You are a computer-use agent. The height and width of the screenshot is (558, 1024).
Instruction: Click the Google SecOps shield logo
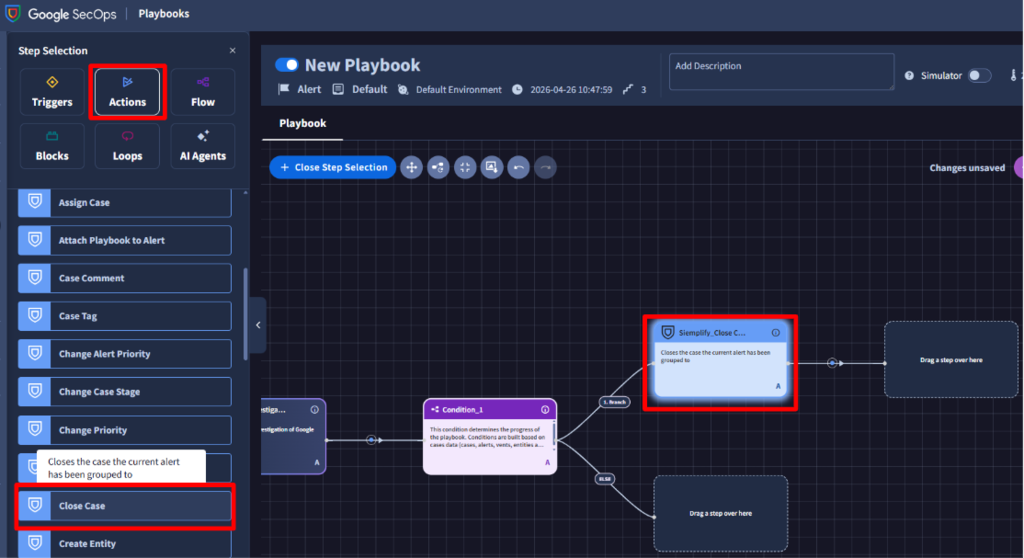(12, 13)
